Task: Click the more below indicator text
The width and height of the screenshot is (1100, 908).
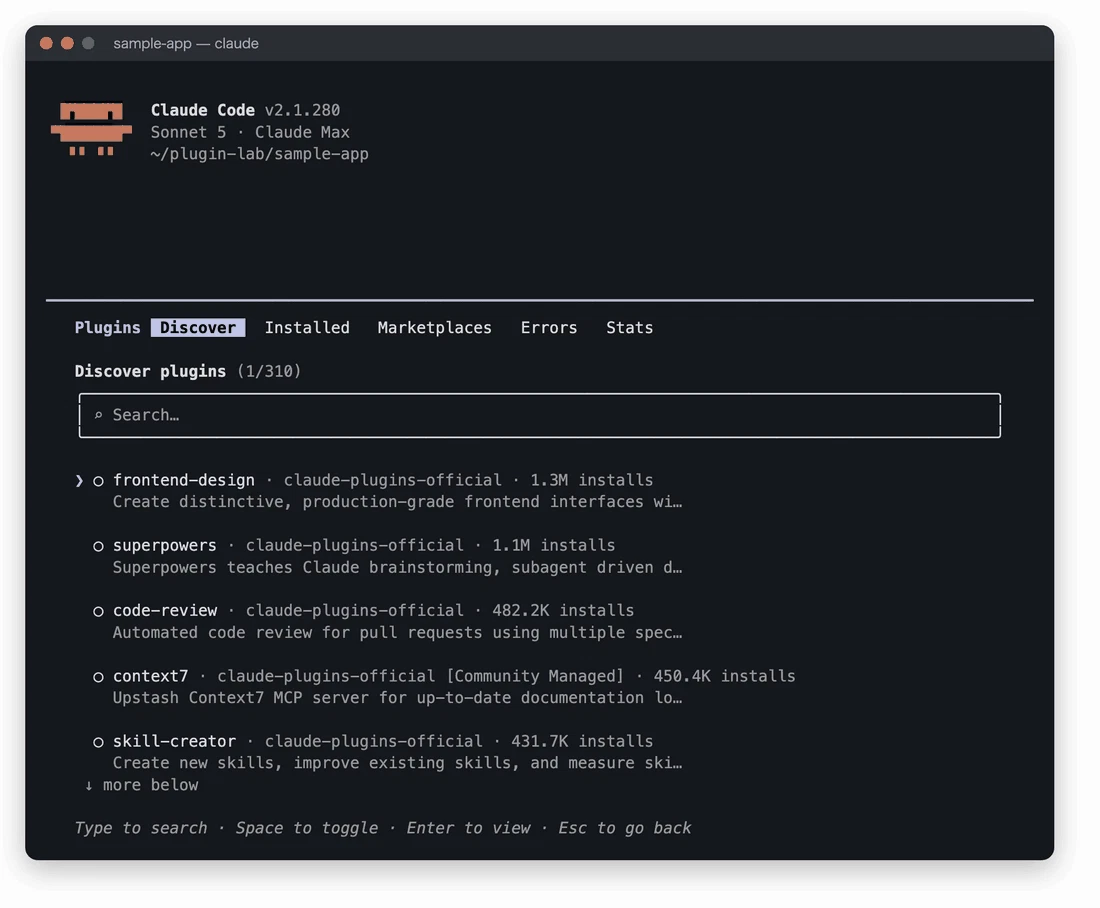Action: coord(150,785)
